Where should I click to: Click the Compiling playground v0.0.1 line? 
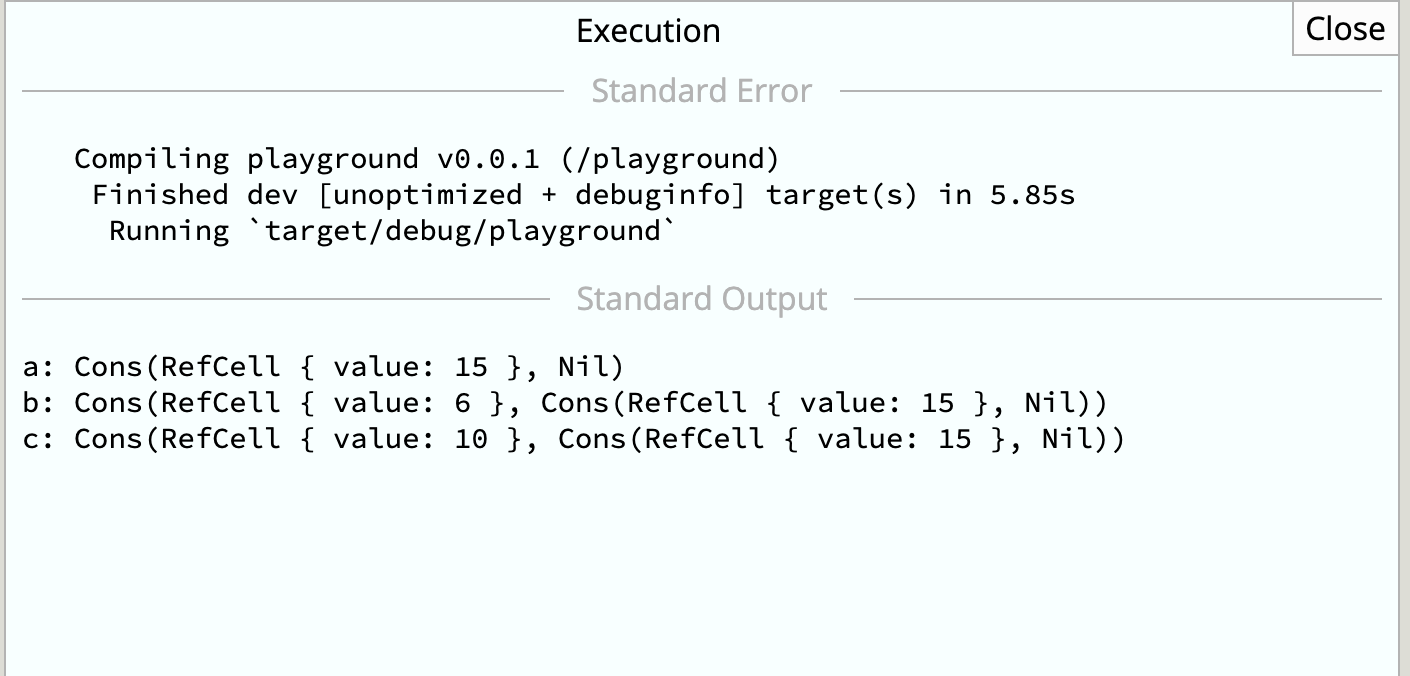(426, 159)
